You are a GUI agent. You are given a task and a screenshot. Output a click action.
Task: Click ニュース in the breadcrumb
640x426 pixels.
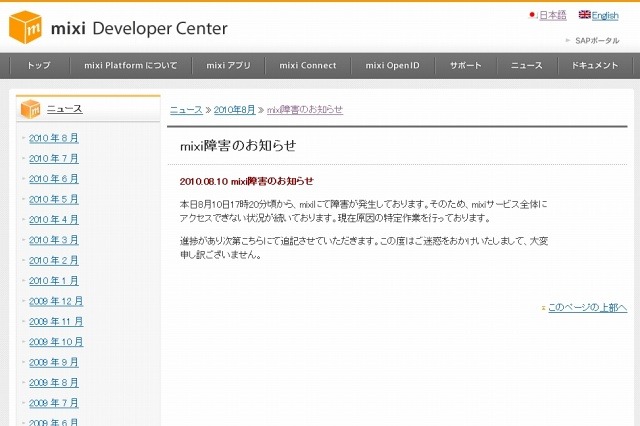click(x=186, y=110)
